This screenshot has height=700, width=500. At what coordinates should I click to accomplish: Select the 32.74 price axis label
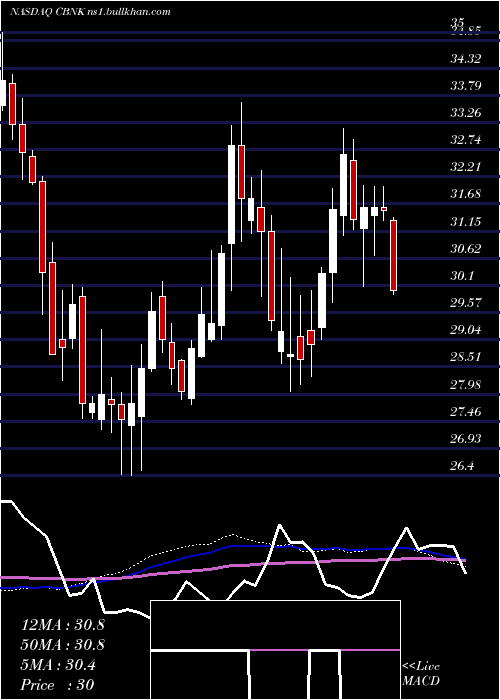[466, 140]
